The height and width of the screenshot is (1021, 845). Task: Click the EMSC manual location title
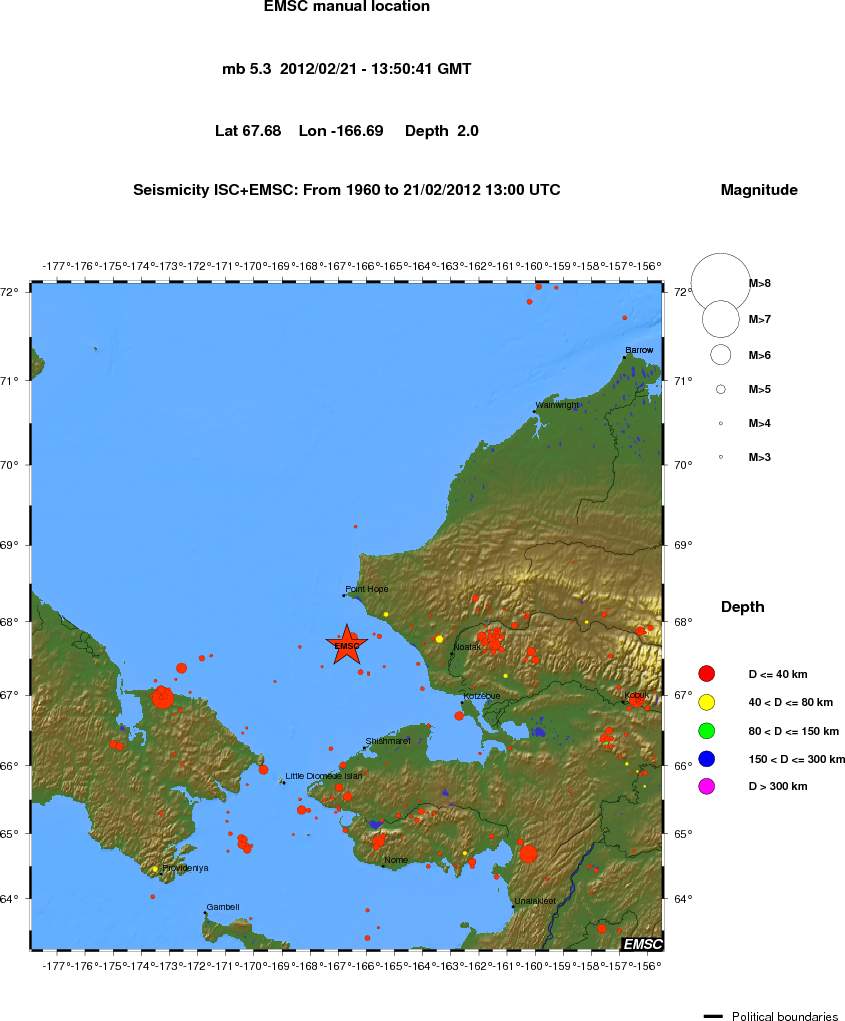346,7
